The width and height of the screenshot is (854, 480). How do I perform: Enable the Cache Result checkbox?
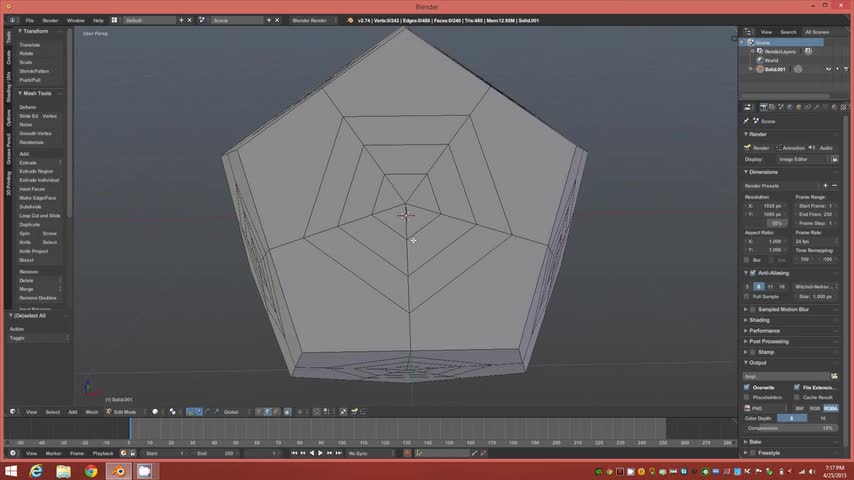point(797,397)
